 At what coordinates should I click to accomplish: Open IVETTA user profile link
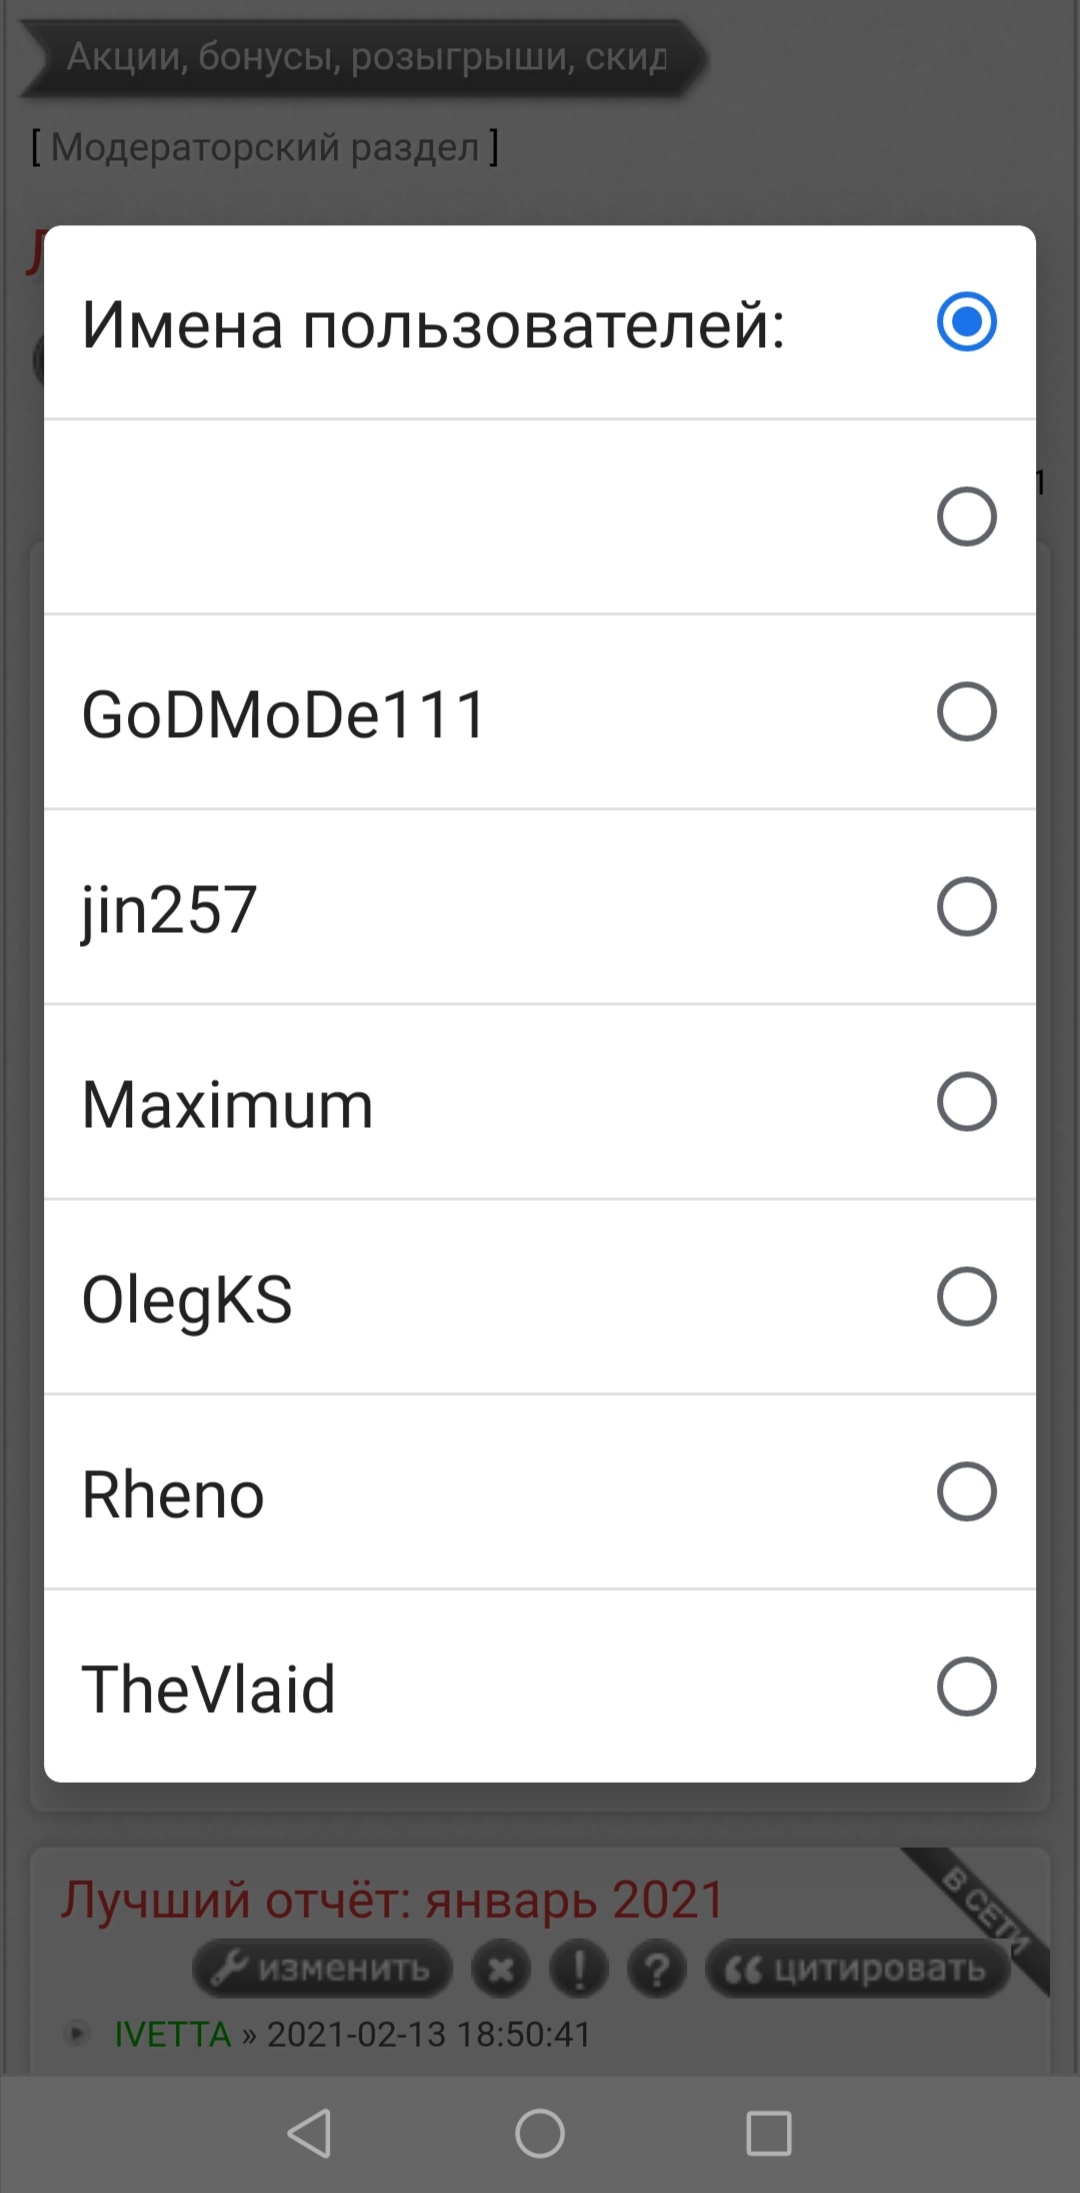[172, 2034]
